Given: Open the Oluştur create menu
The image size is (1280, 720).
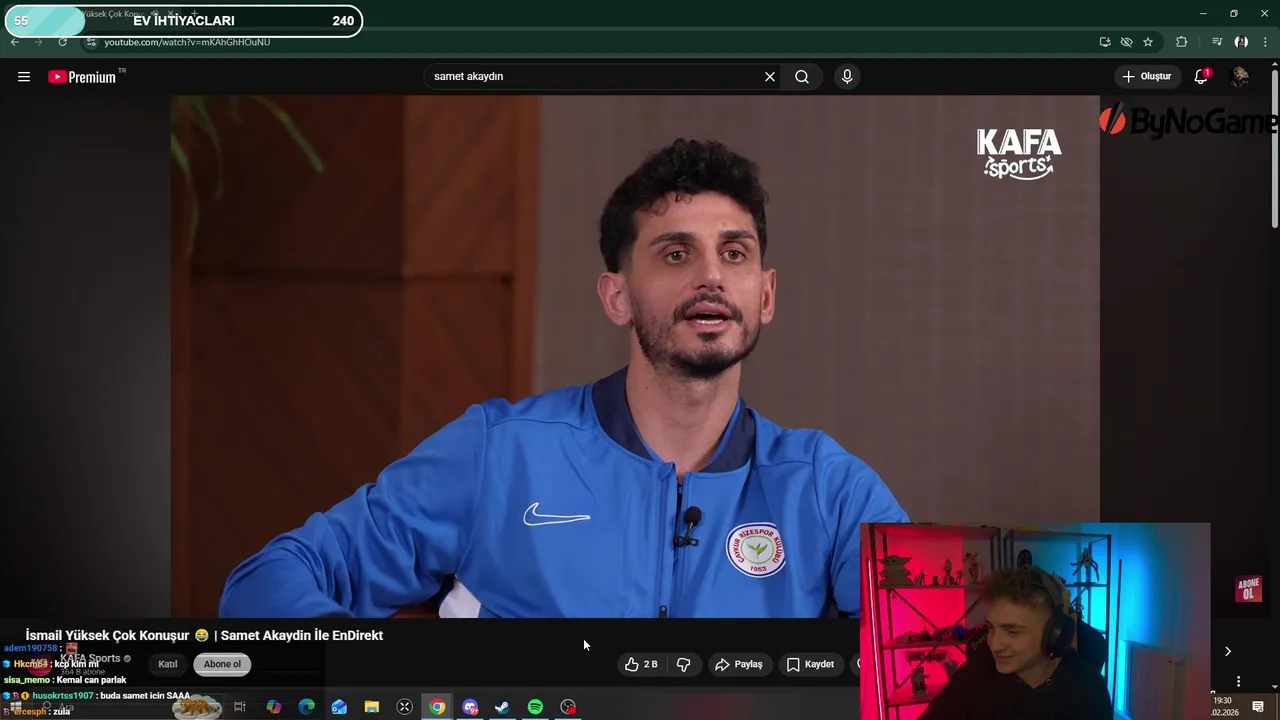Looking at the screenshot, I should pos(1147,77).
